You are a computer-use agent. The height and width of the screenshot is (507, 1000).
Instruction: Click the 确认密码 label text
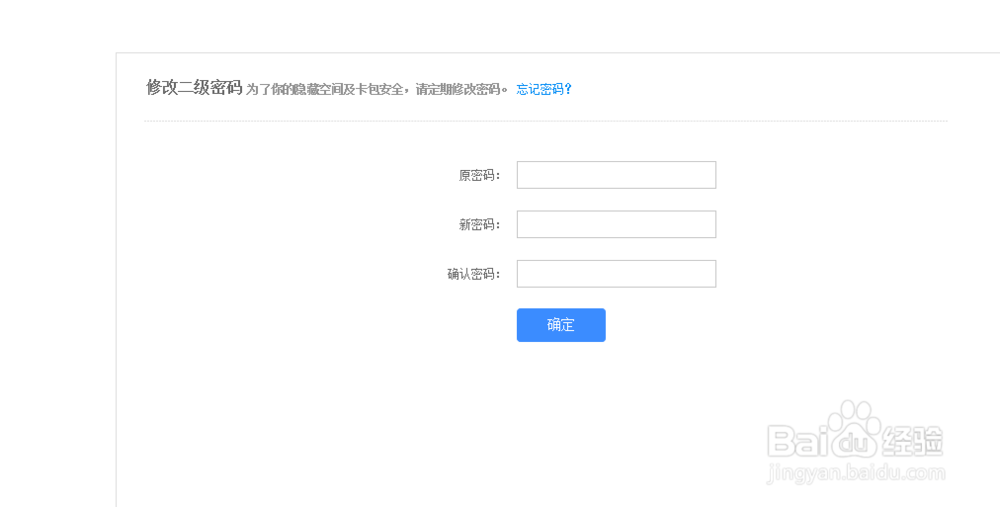point(474,274)
